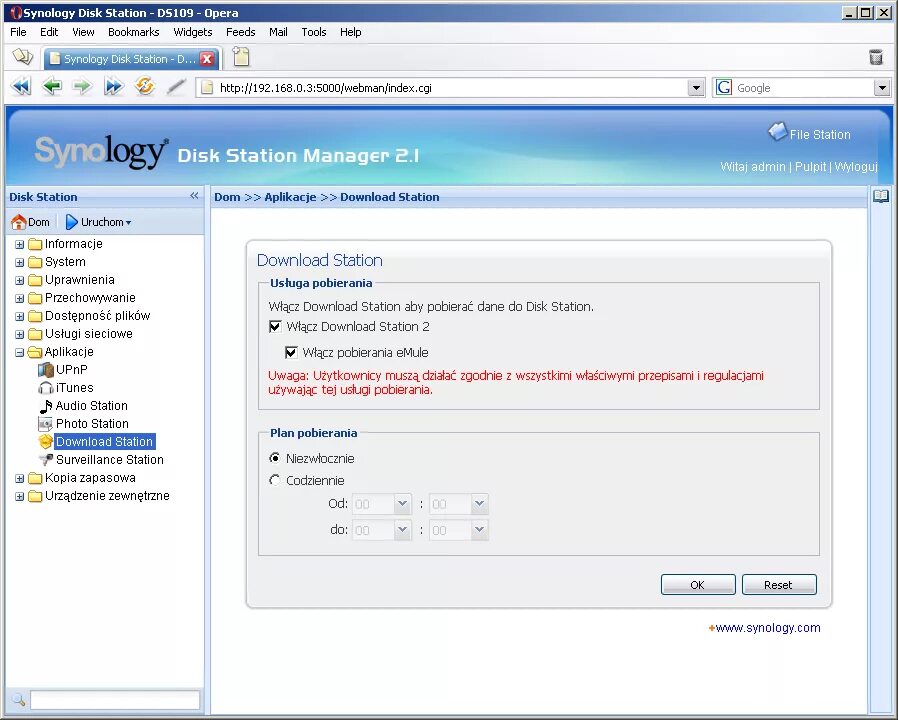Image resolution: width=898 pixels, height=720 pixels.
Task: Click the Synology logo
Action: pos(101,152)
